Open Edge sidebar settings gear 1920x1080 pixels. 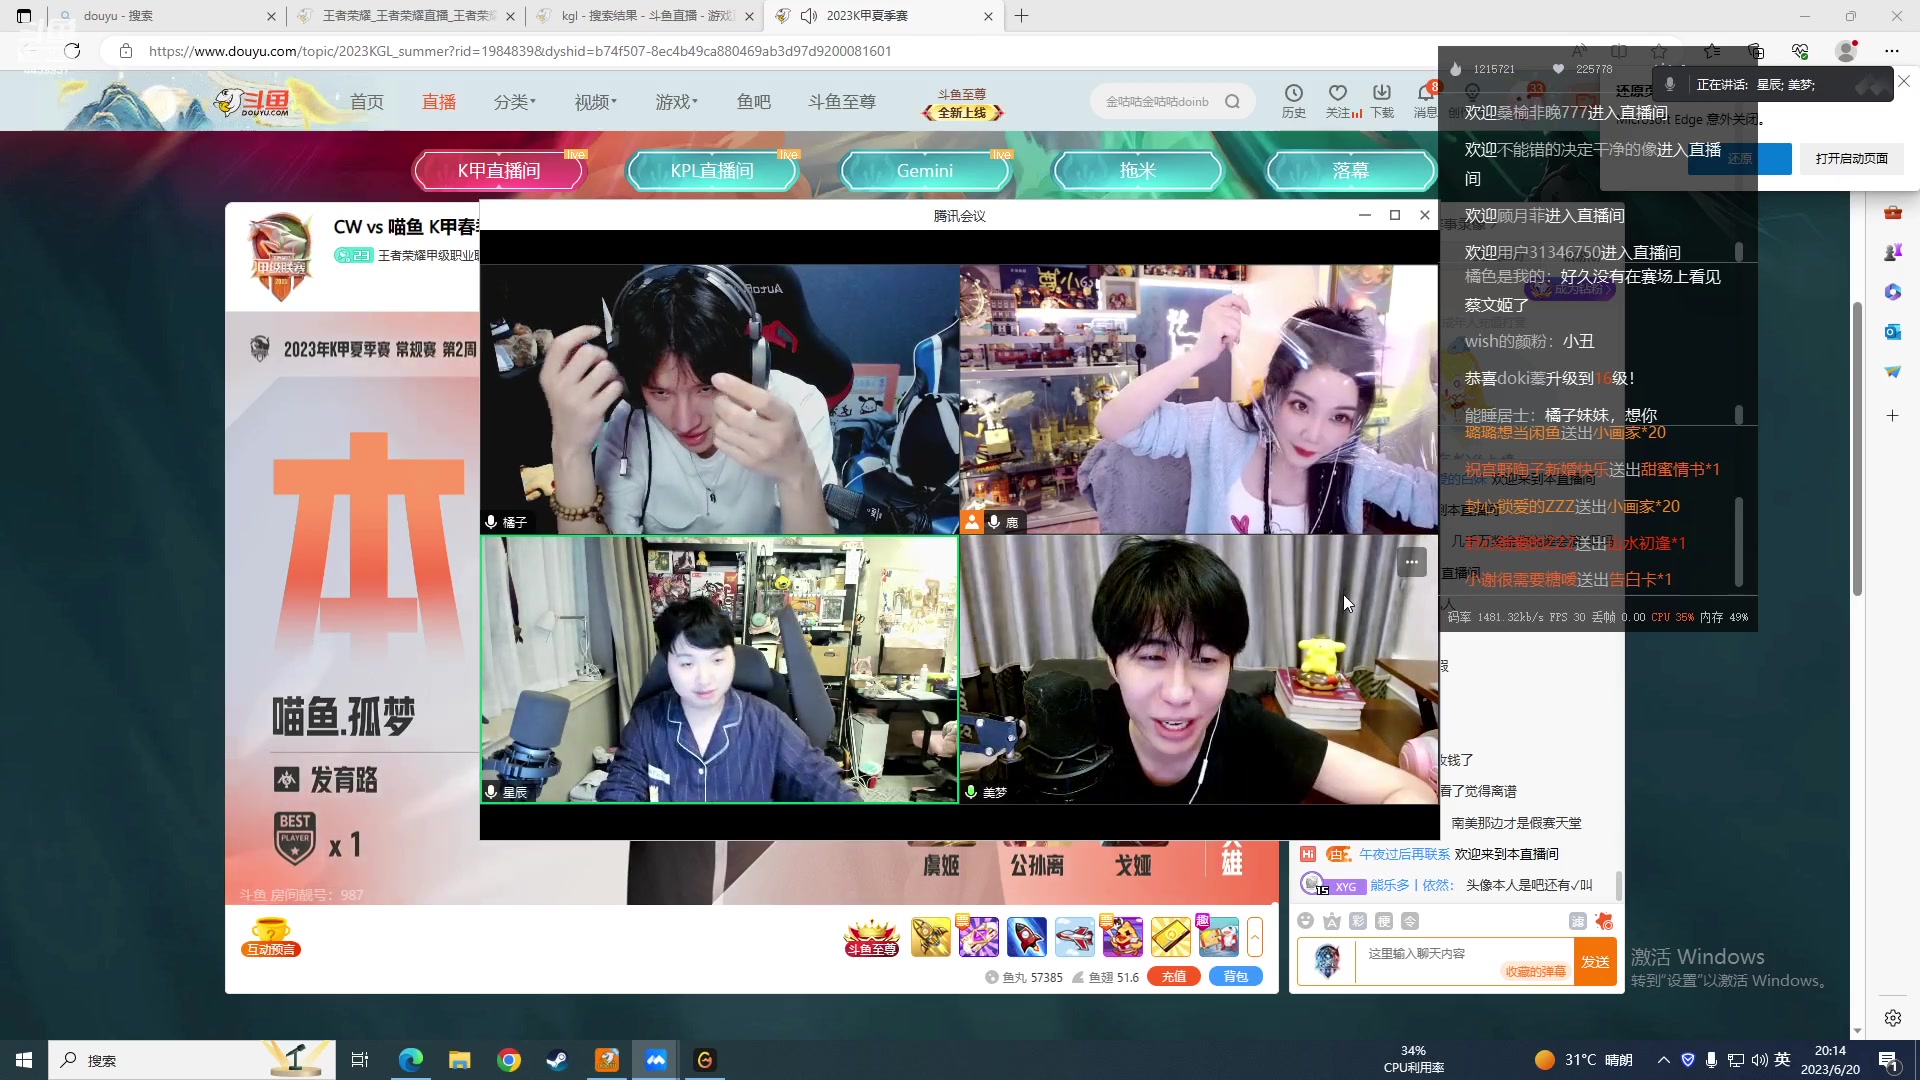(x=1892, y=1018)
